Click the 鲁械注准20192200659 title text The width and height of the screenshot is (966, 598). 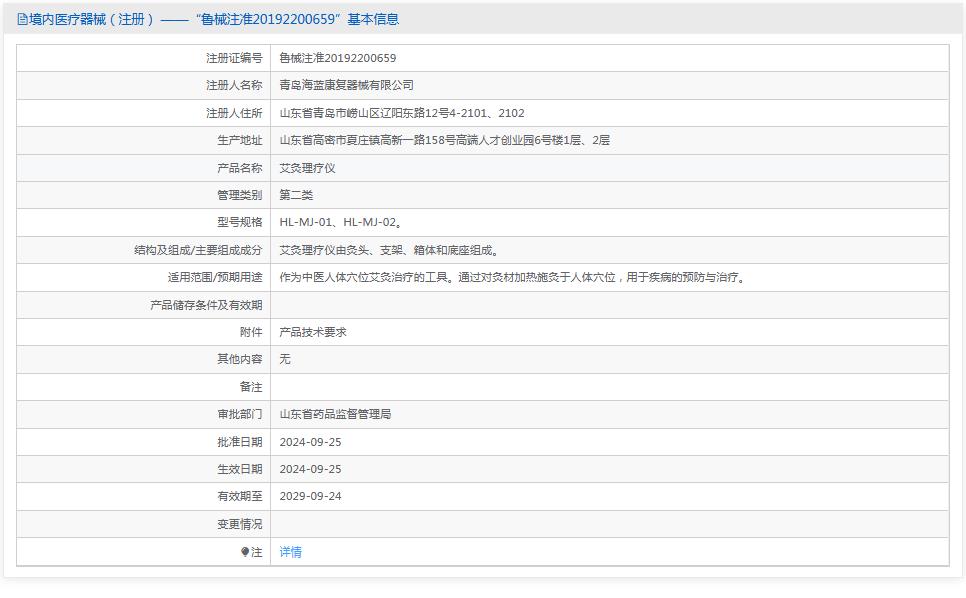(x=254, y=18)
